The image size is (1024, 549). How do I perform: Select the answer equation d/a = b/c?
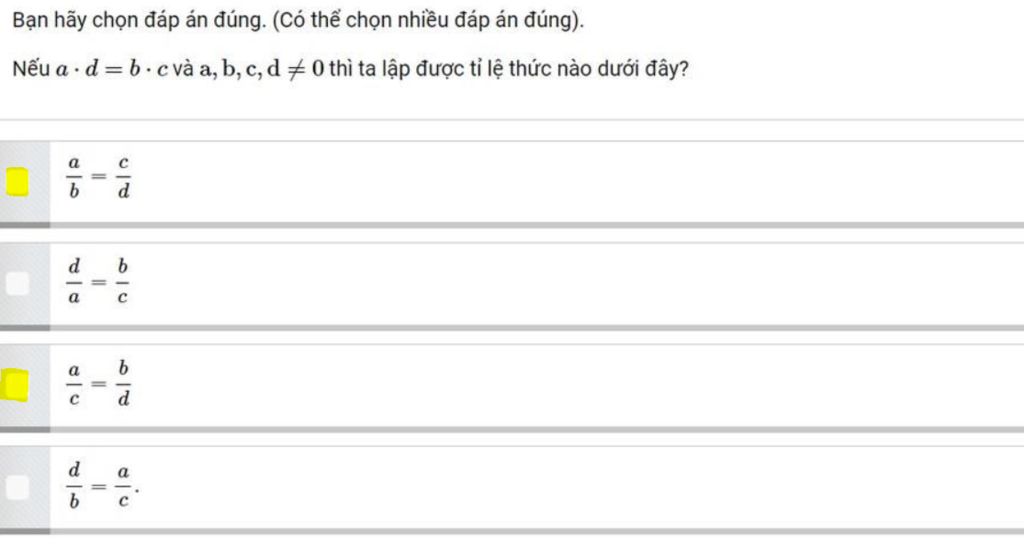98,281
